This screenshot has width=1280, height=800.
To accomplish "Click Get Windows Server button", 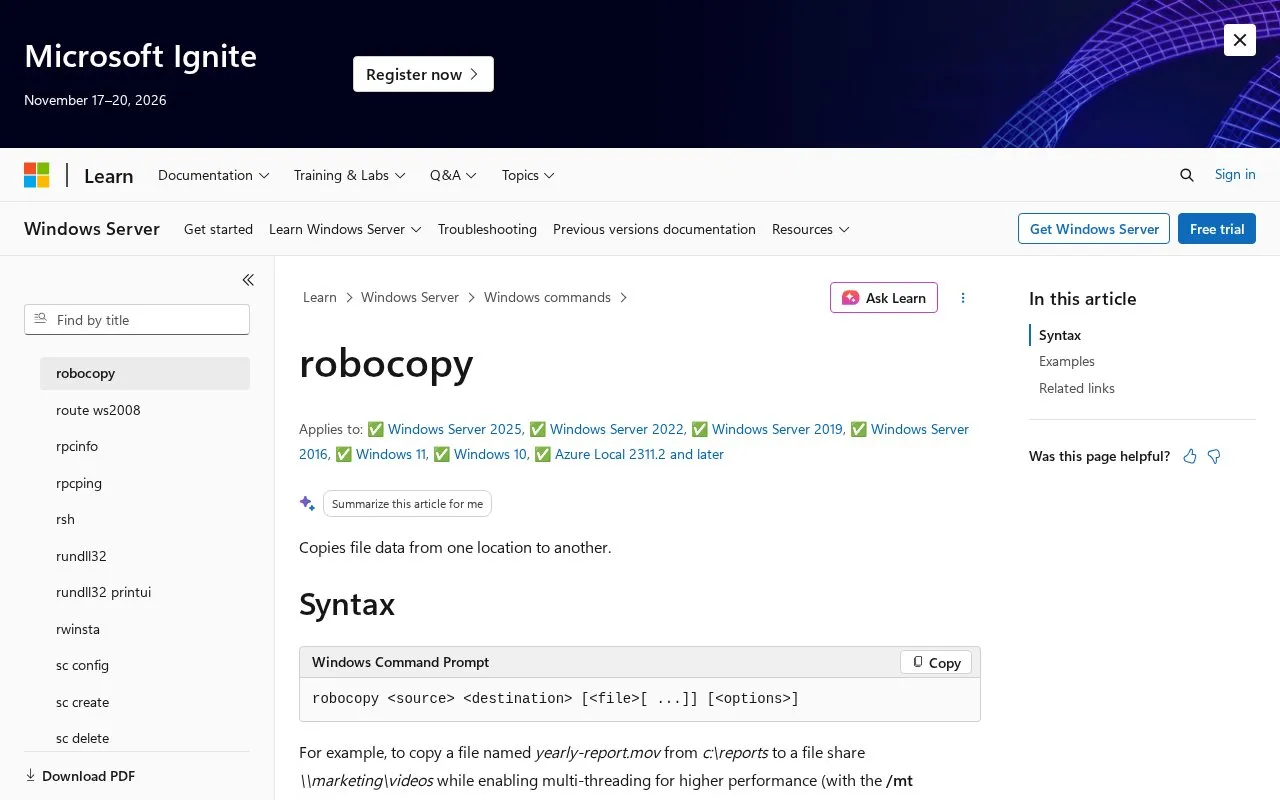I will [x=1094, y=229].
